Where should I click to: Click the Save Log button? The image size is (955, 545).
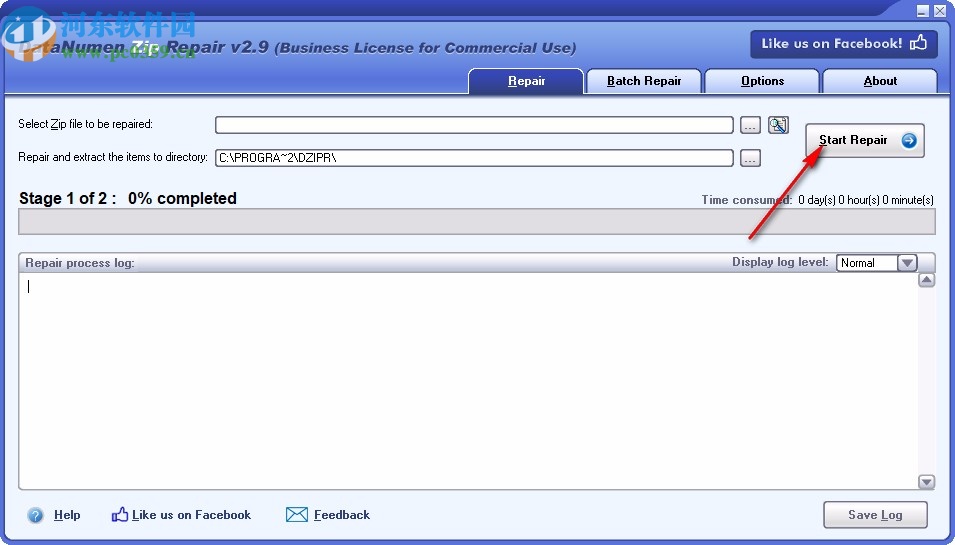875,515
